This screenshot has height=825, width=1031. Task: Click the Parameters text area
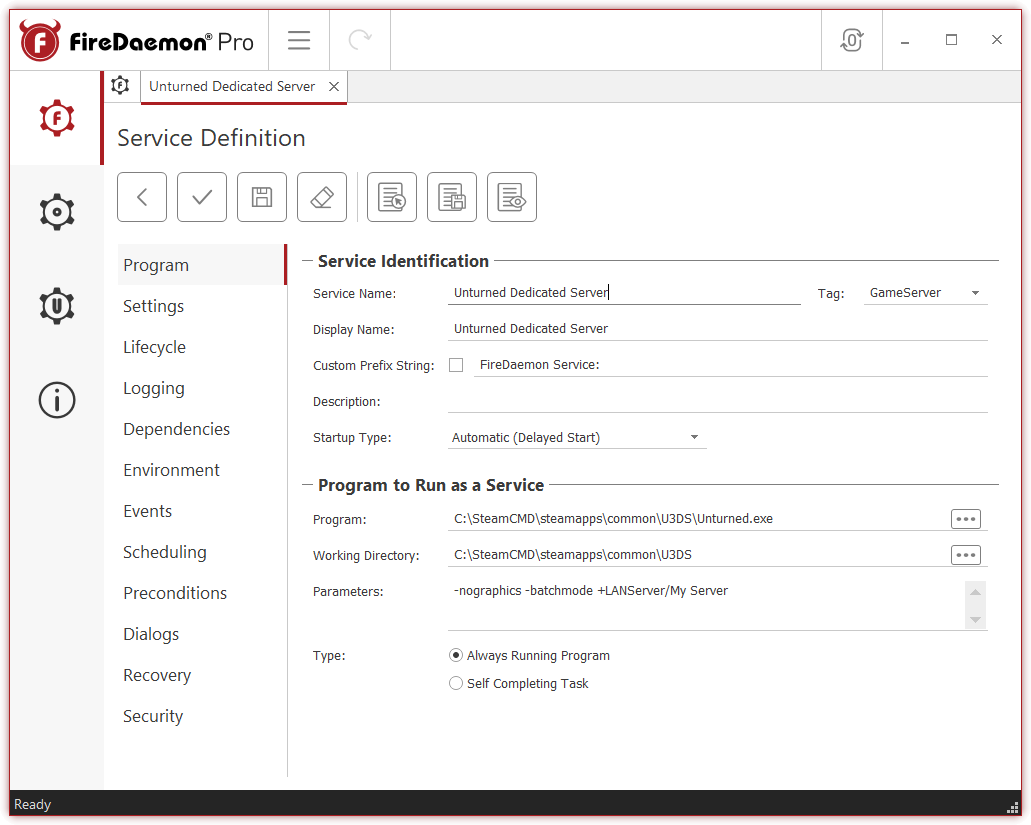pos(706,605)
